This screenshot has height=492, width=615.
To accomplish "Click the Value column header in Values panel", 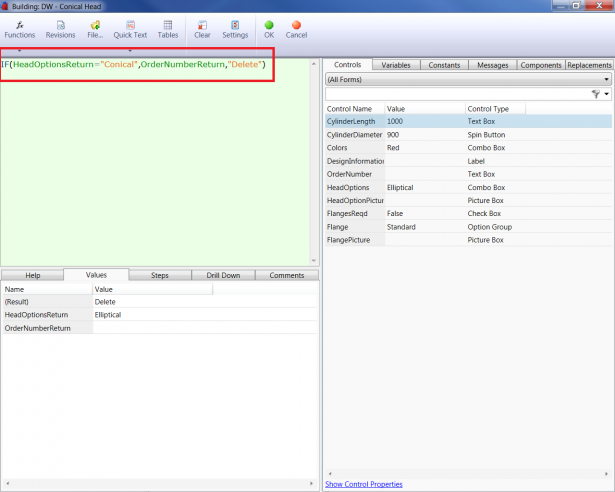I will point(153,289).
